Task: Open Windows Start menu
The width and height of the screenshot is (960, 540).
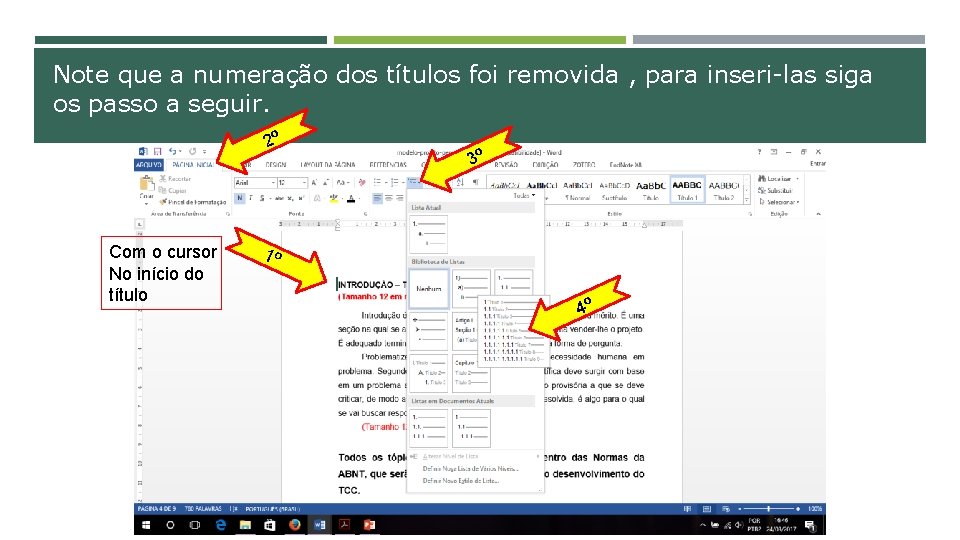Action: pyautogui.click(x=146, y=525)
